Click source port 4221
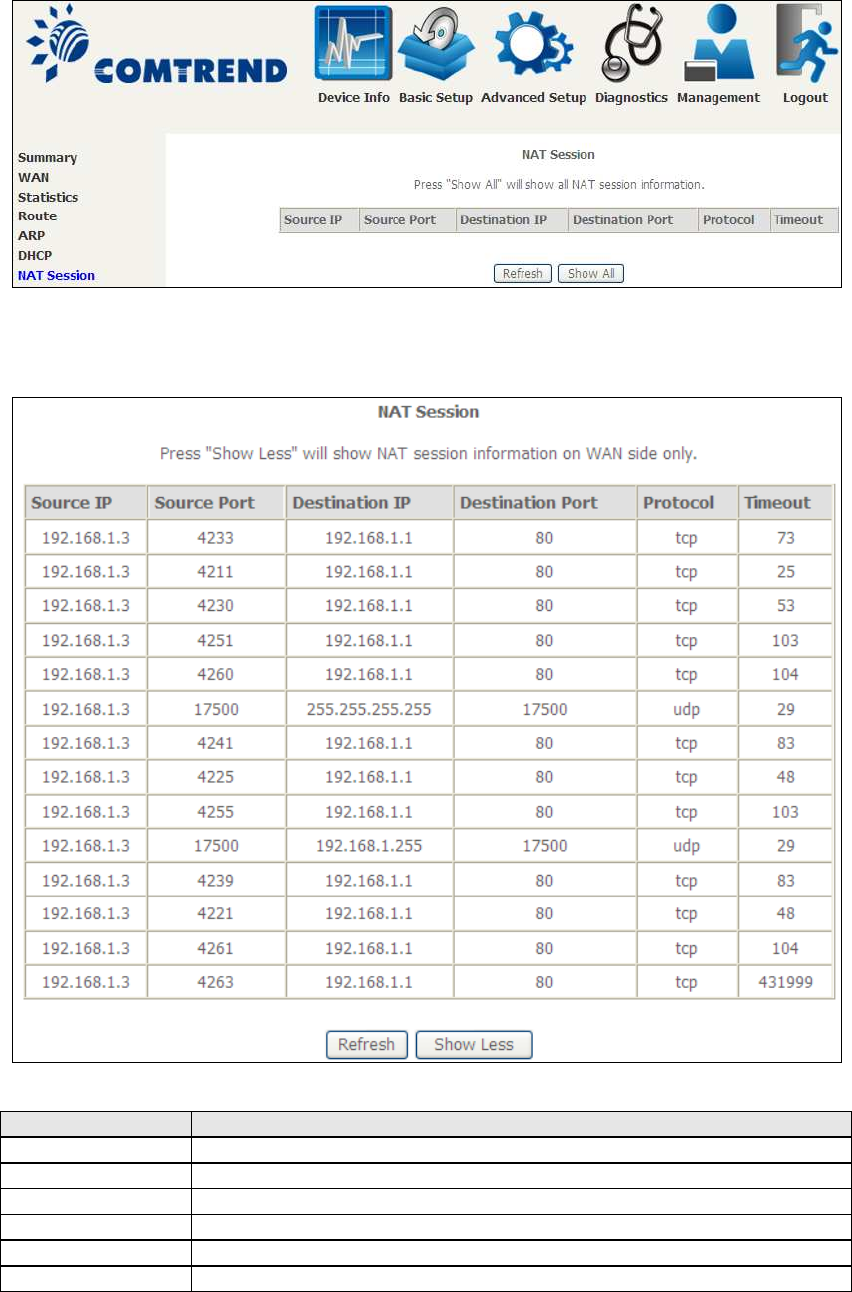The image size is (852, 1292). 216,914
